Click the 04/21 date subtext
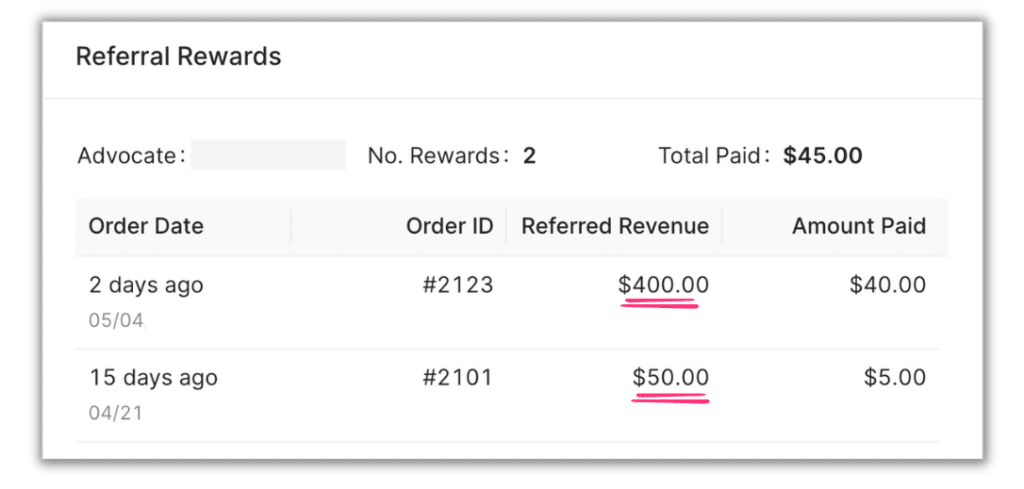Viewport: 1024px width, 489px height. click(116, 413)
